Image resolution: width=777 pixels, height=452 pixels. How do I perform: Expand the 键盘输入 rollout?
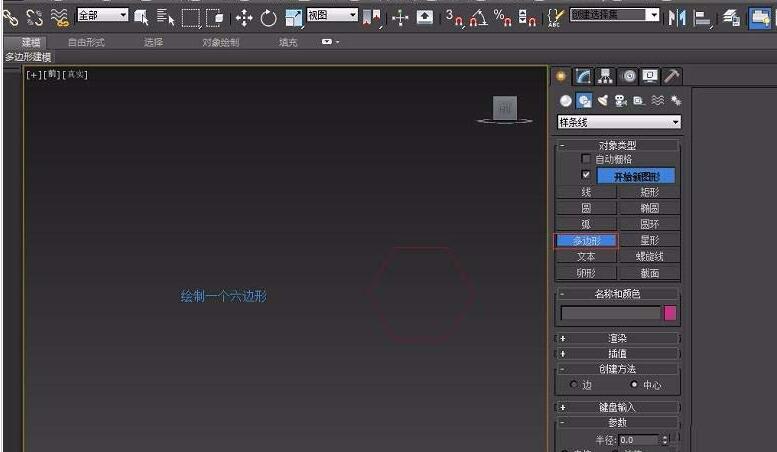pyautogui.click(x=618, y=407)
